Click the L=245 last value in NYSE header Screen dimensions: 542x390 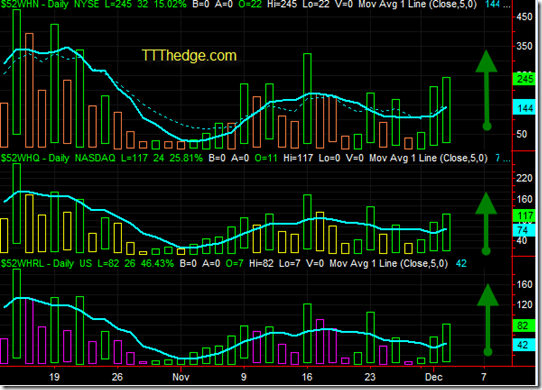coord(119,4)
